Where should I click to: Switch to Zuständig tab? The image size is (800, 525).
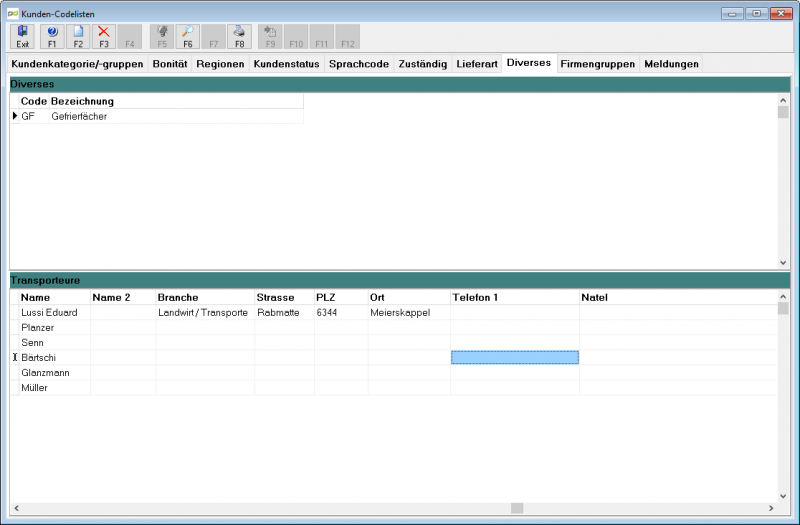pos(422,64)
